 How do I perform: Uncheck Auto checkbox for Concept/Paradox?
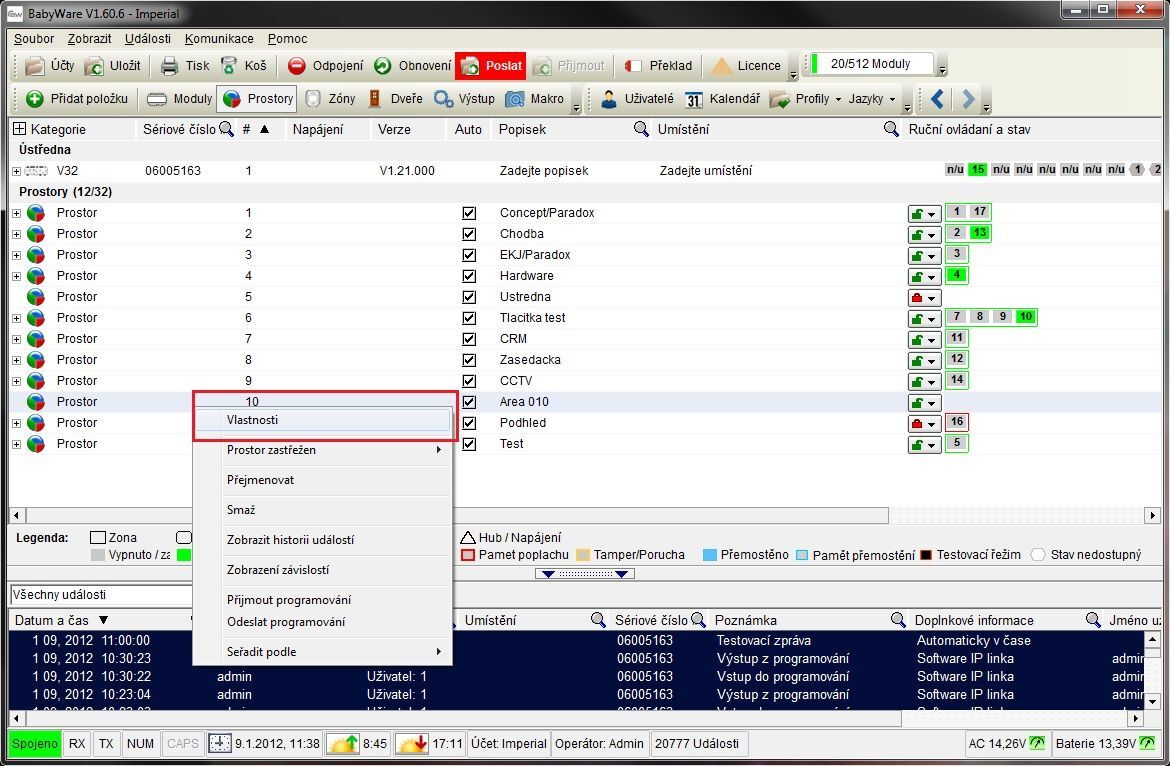tap(469, 213)
